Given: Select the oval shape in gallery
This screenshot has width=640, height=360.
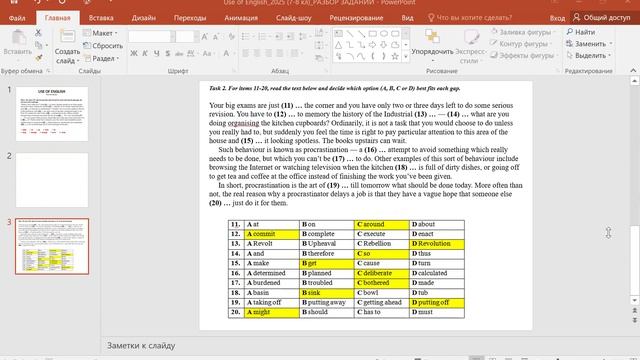Looking at the screenshot, I should coord(384,34).
